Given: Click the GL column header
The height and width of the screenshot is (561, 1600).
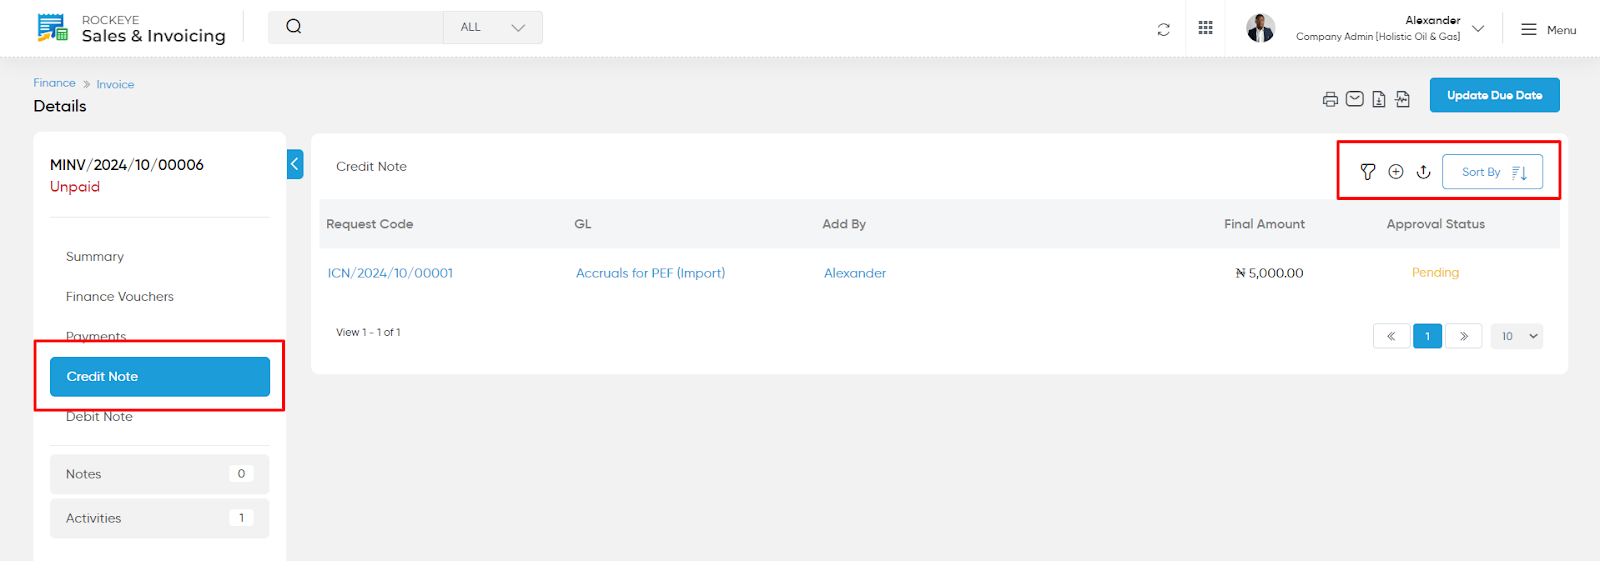Looking at the screenshot, I should pos(583,224).
